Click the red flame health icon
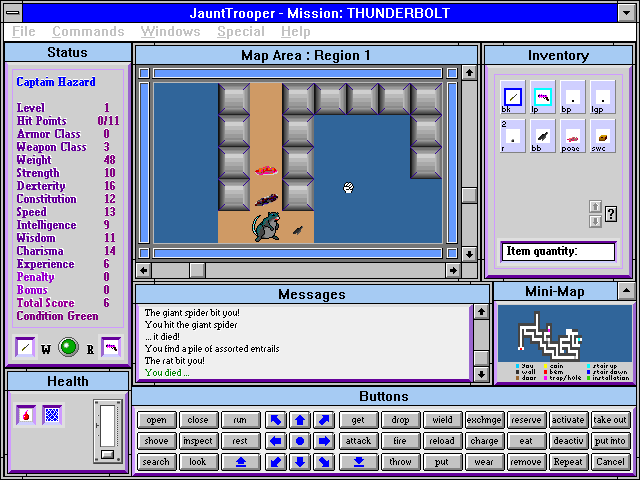Viewport: 640px width, 480px height. click(26, 415)
